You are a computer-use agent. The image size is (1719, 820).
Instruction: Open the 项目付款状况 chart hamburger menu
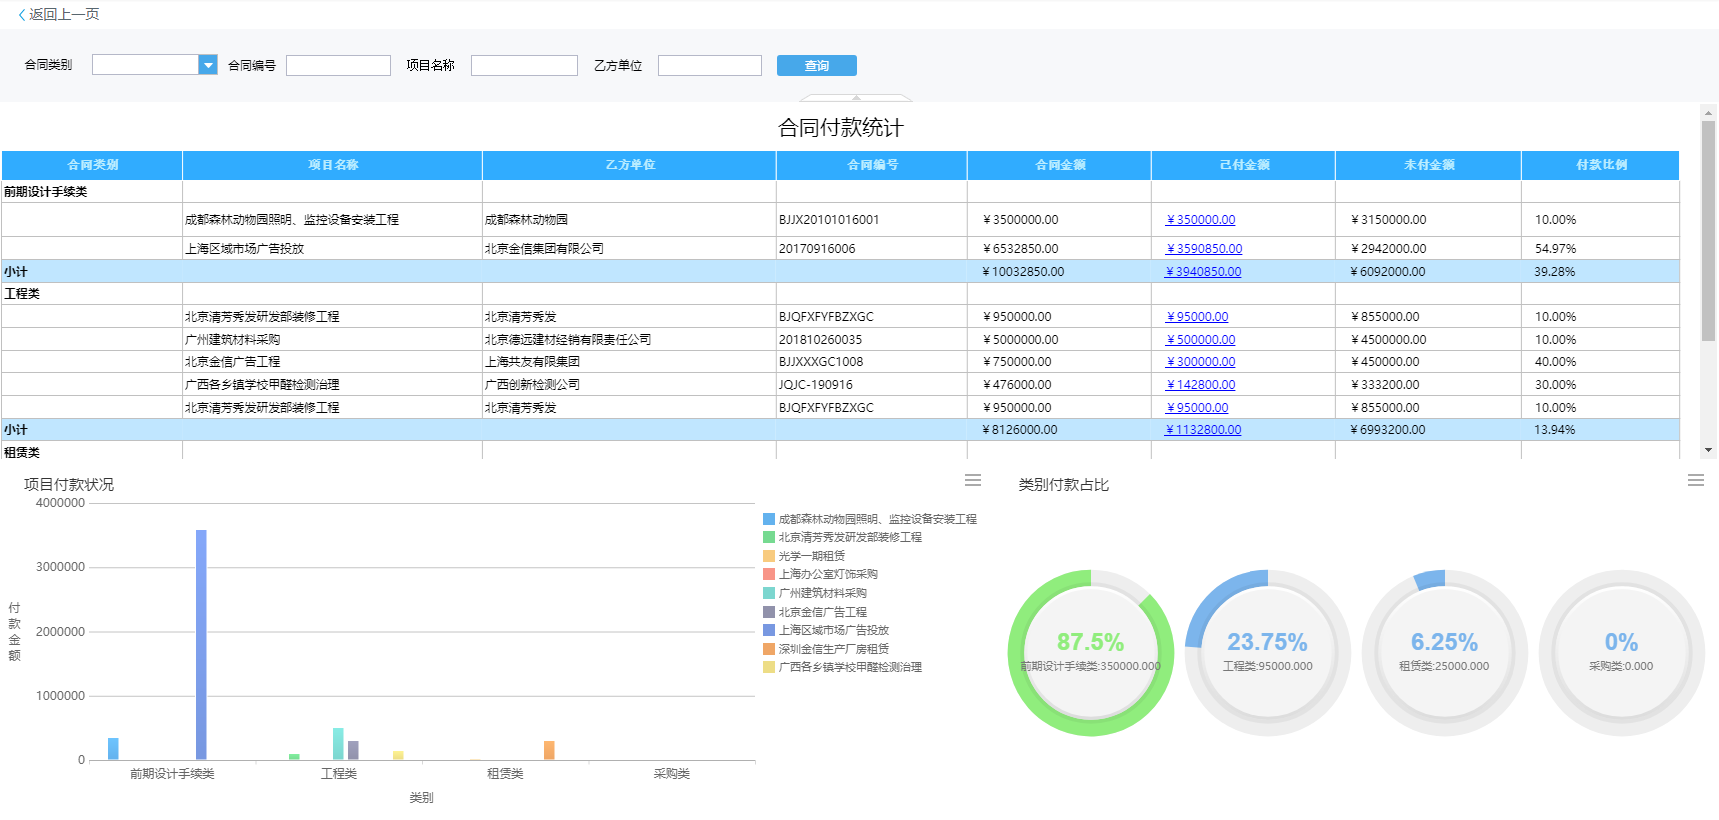tap(972, 481)
